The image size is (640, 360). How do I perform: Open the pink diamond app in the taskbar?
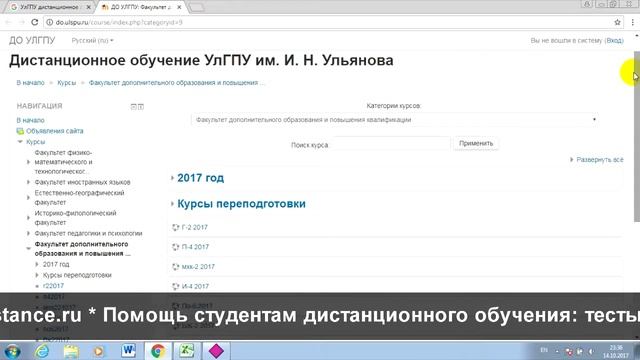click(216, 351)
